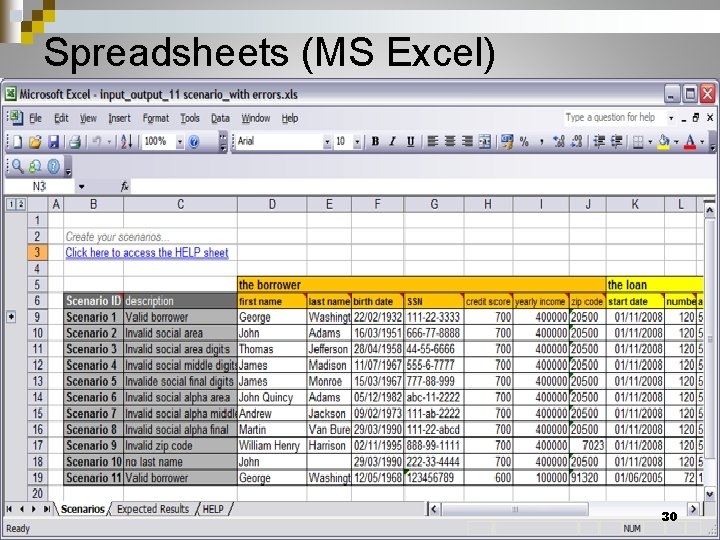Viewport: 720px width, 540px height.
Task: Click the people search icon in lower toolbar
Action: coord(35,166)
